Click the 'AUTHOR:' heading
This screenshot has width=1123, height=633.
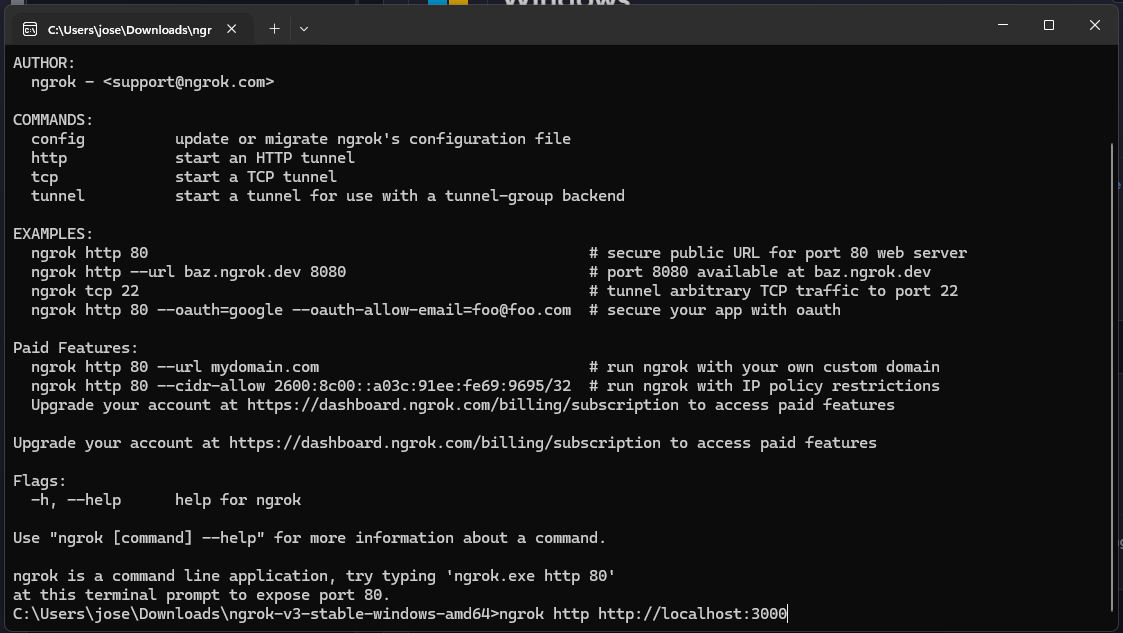(44, 63)
